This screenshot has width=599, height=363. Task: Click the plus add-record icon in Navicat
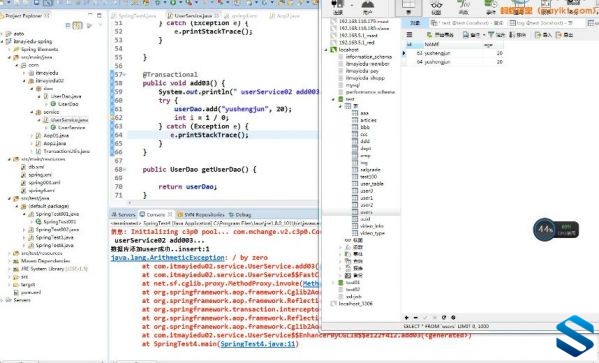tap(406, 318)
